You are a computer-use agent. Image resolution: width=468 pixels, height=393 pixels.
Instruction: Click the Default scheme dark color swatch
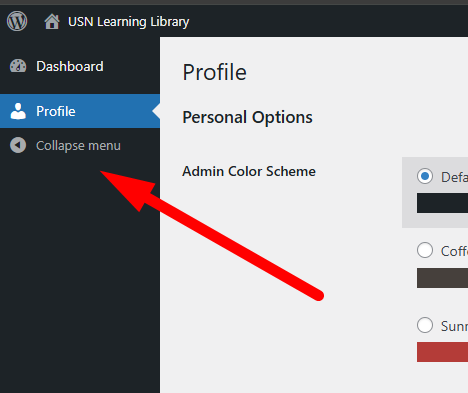pyautogui.click(x=442, y=203)
